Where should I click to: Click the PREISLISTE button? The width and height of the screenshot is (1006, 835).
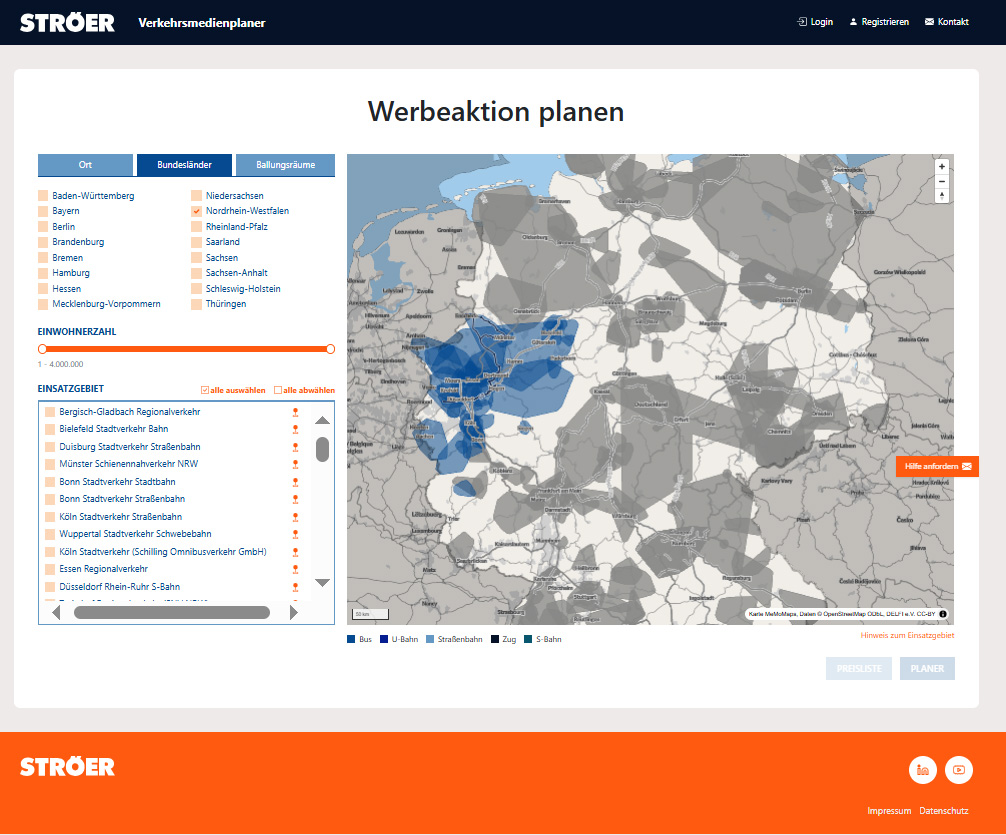(858, 669)
